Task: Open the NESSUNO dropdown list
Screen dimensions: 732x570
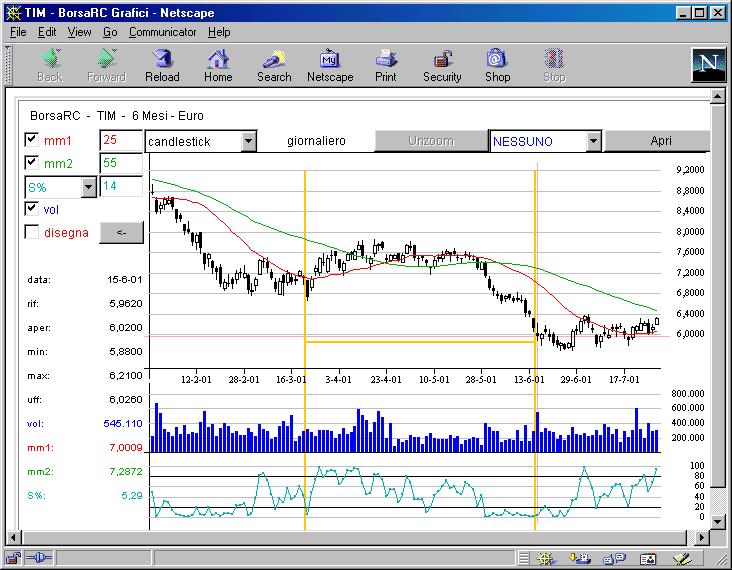Action: [593, 141]
